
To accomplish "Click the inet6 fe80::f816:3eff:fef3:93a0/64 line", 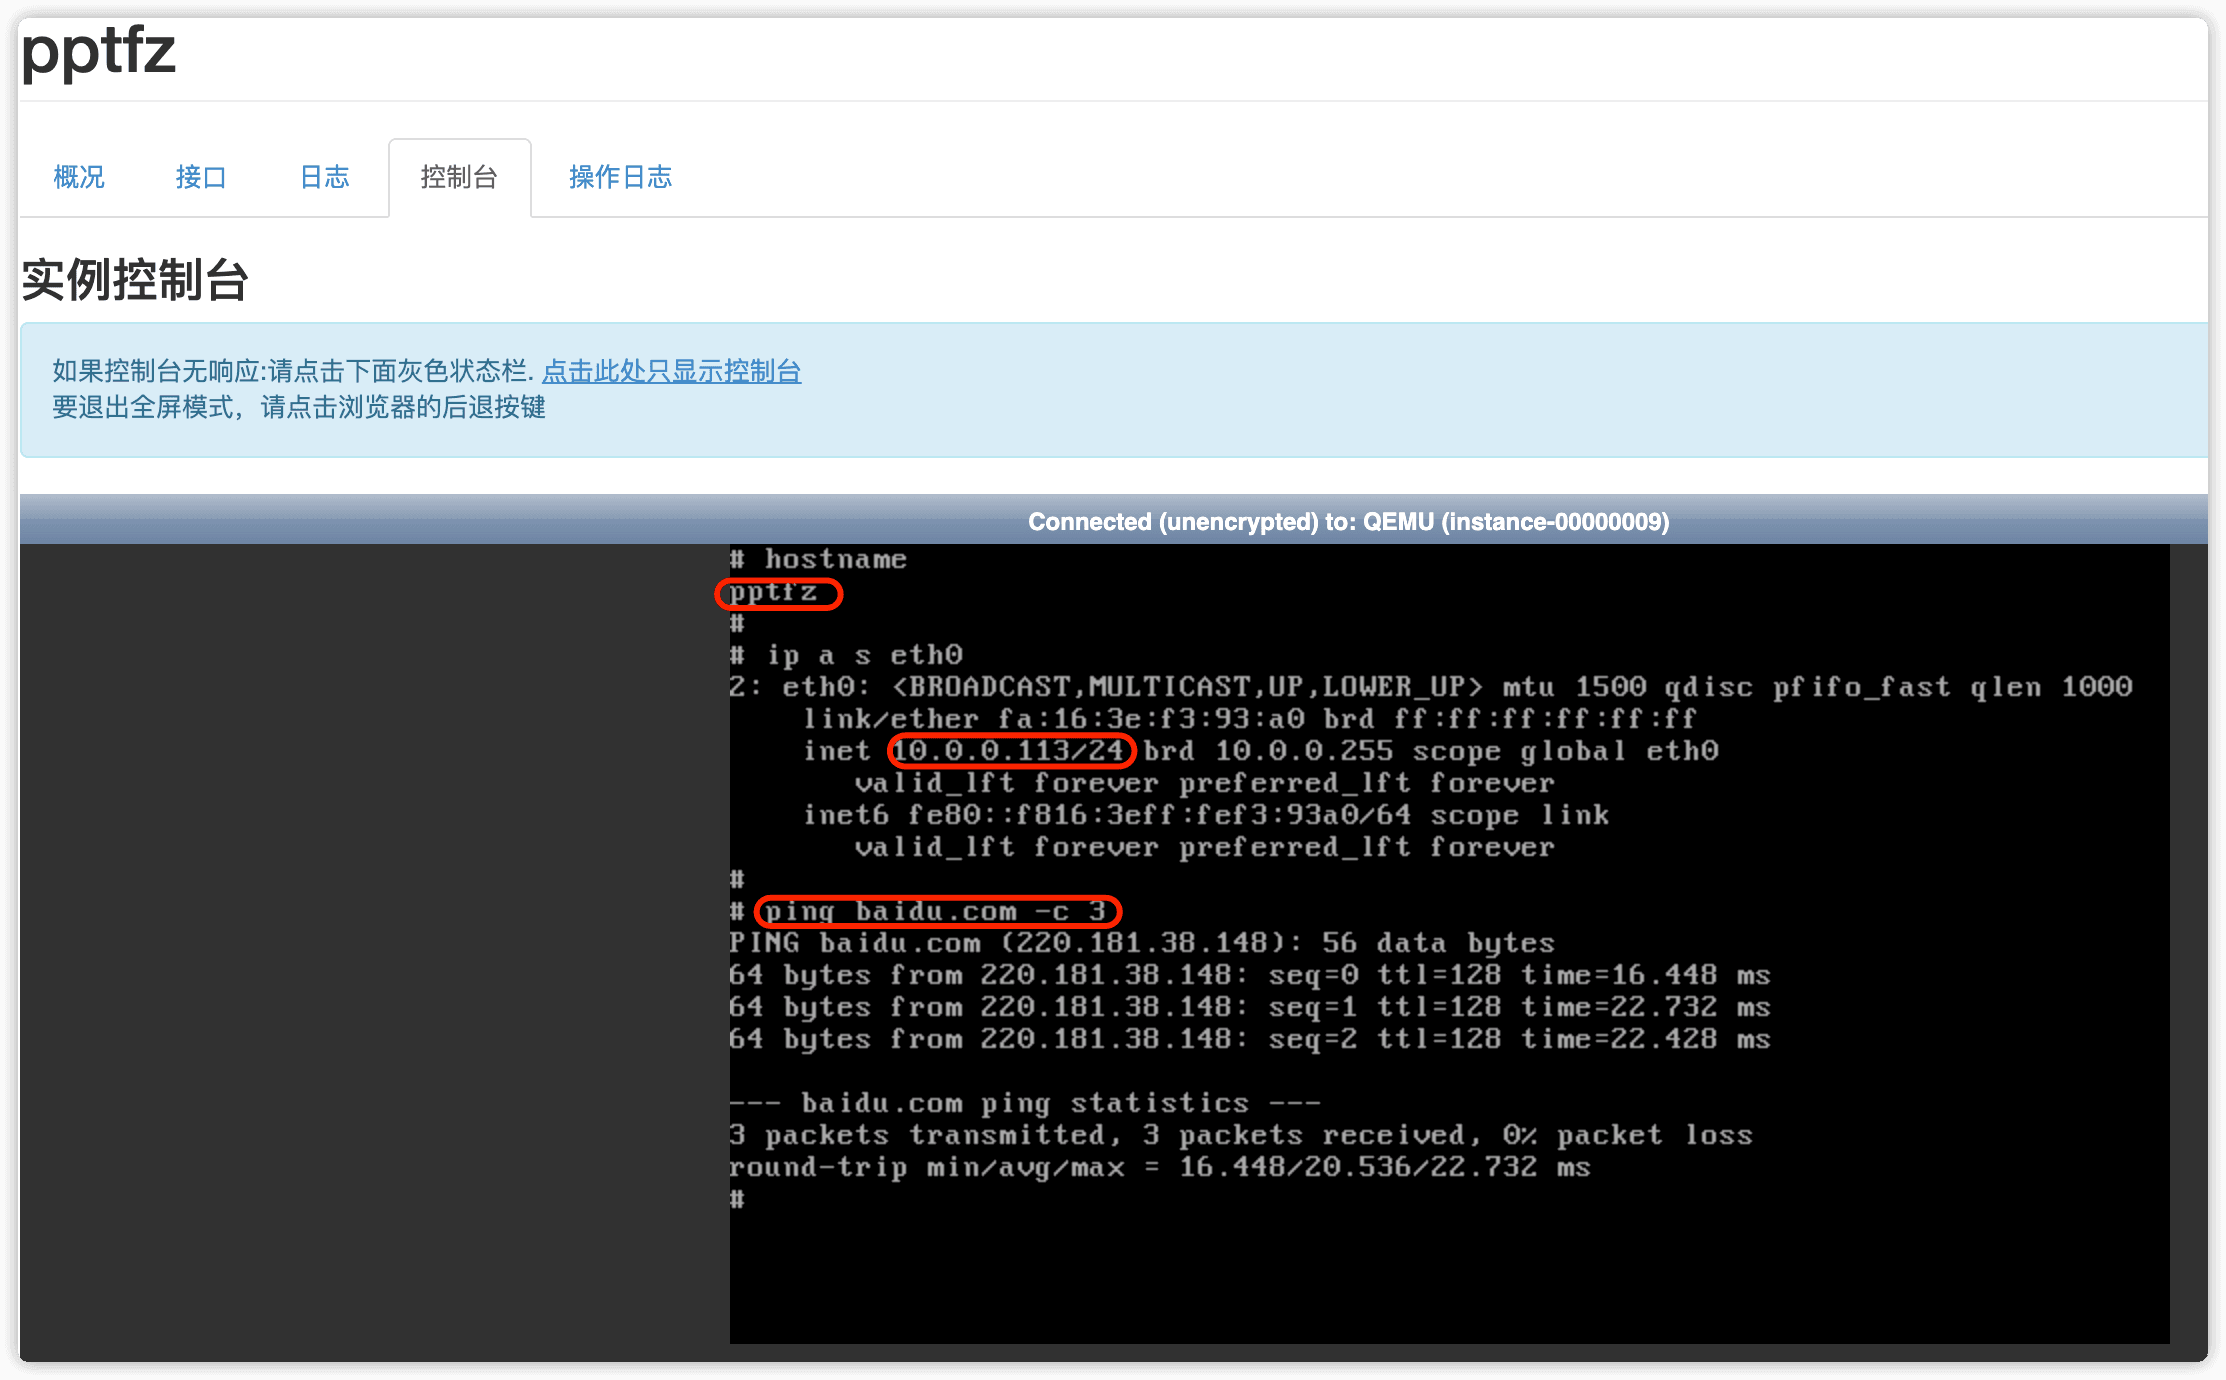I will pyautogui.click(x=1206, y=814).
